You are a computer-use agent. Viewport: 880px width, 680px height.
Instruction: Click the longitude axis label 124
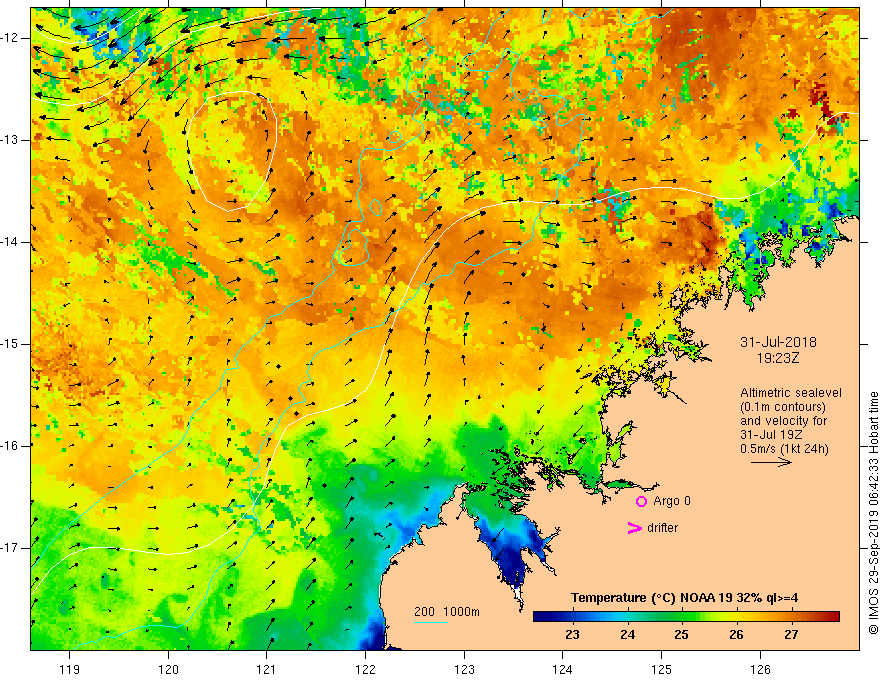pos(563,669)
